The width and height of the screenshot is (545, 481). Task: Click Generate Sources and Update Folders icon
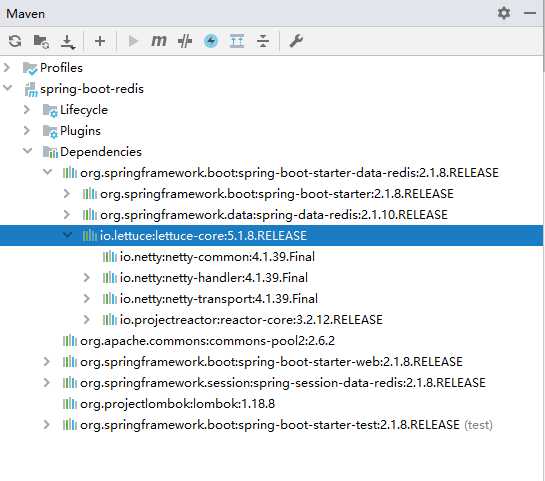click(x=41, y=41)
